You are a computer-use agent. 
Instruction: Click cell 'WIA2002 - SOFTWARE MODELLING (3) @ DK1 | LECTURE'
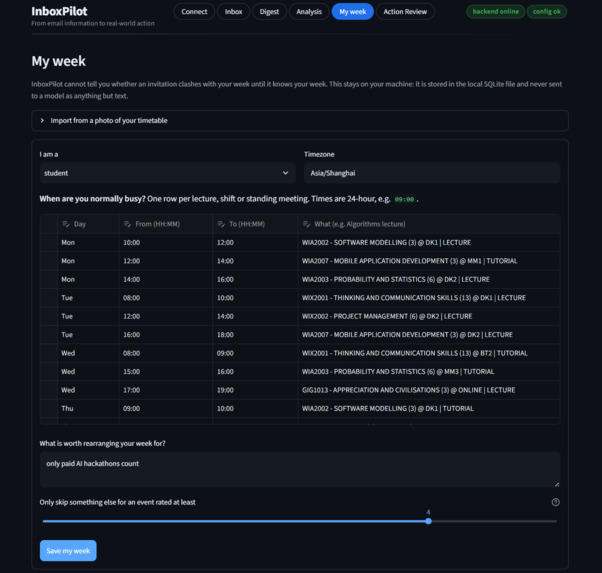(x=429, y=242)
